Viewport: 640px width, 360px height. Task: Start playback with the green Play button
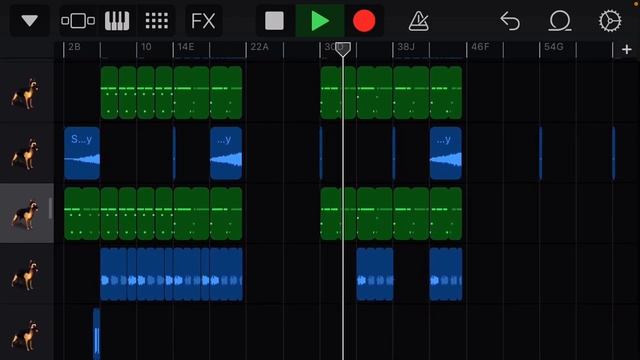point(320,20)
